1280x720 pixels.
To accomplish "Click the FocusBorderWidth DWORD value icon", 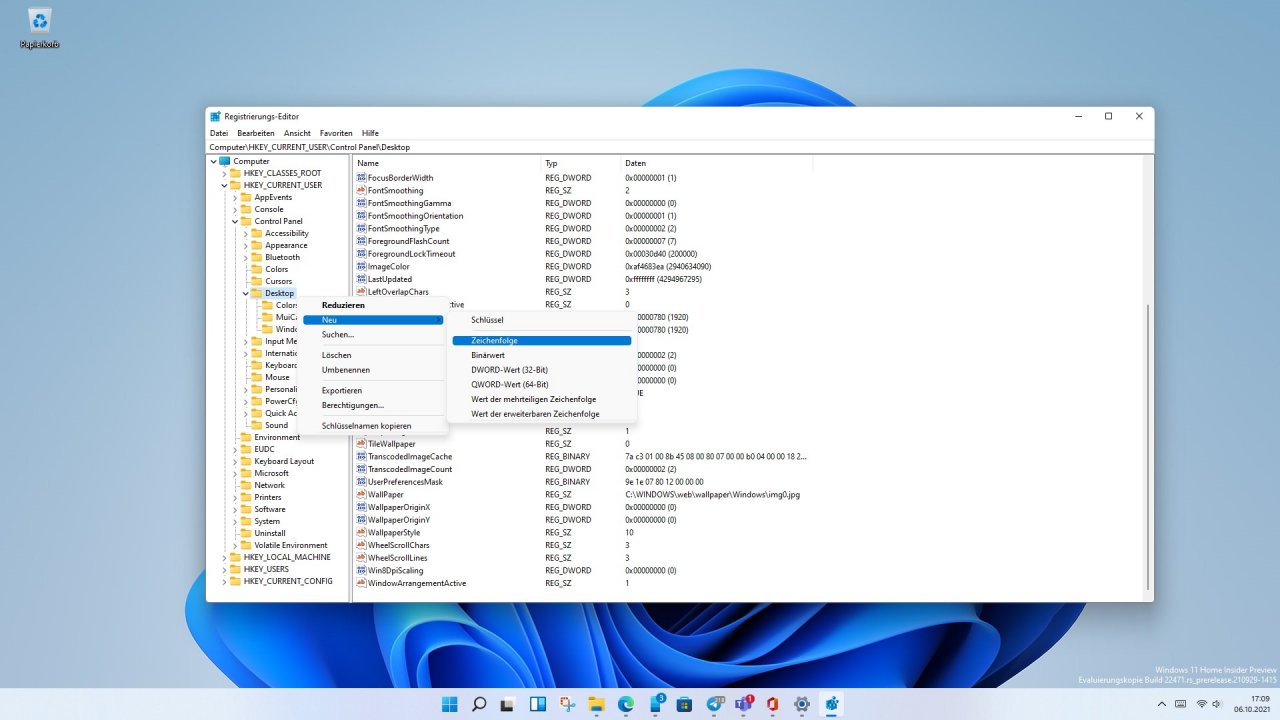I will pyautogui.click(x=361, y=178).
